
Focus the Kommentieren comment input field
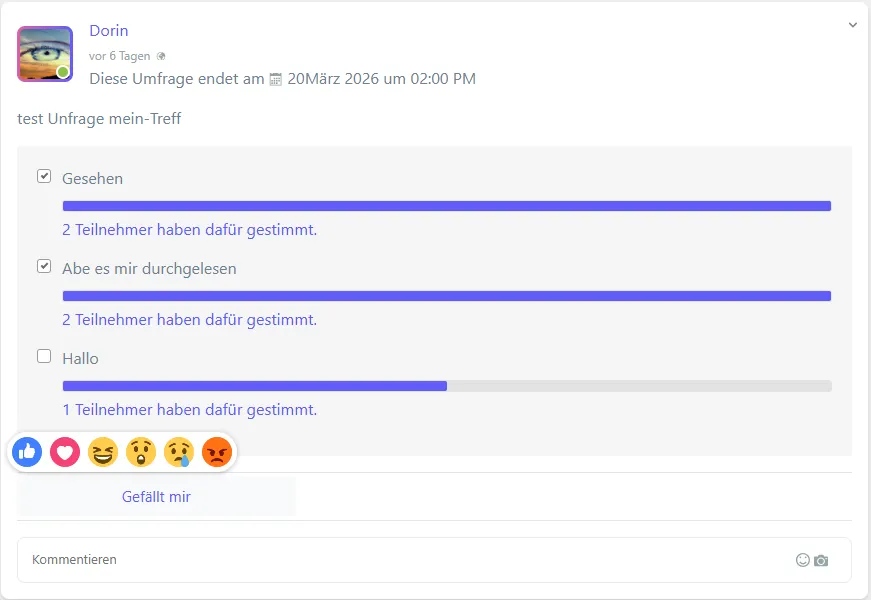tap(400, 560)
